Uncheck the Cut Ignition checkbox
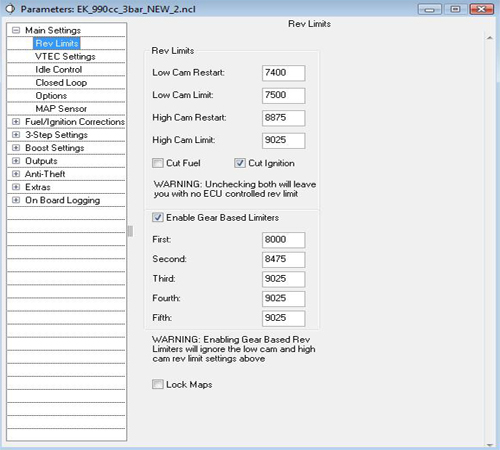 [240, 163]
